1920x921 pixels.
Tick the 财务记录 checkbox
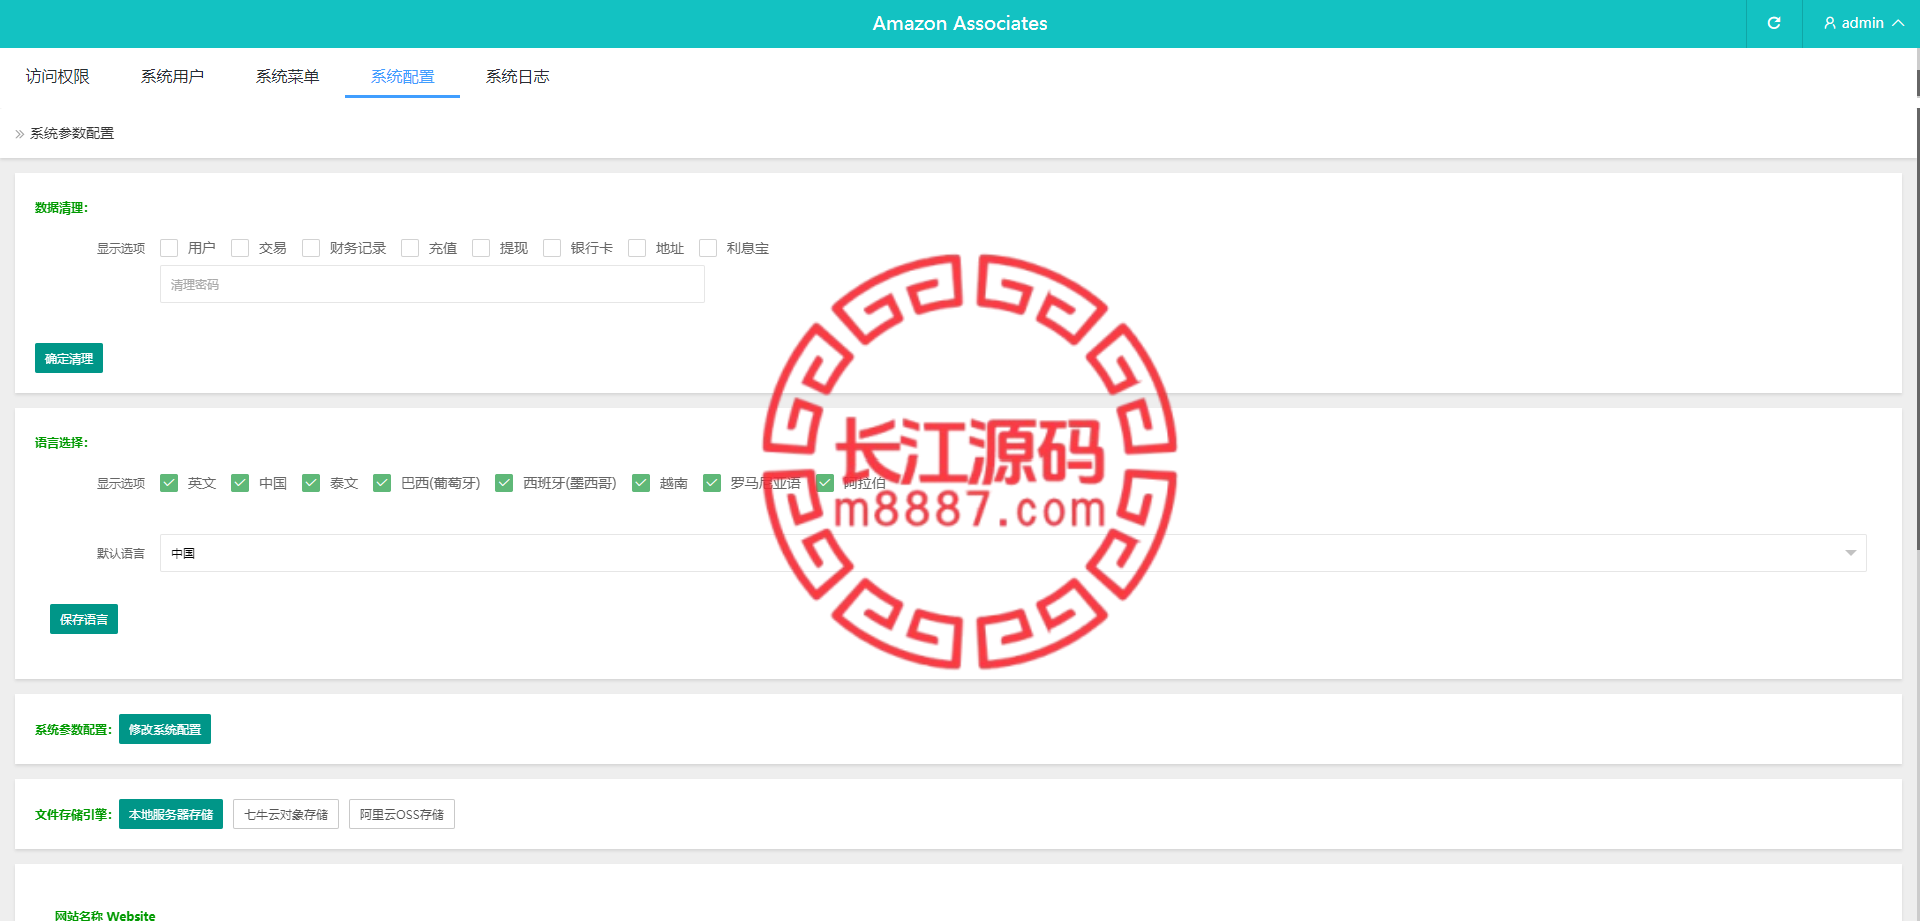click(311, 248)
